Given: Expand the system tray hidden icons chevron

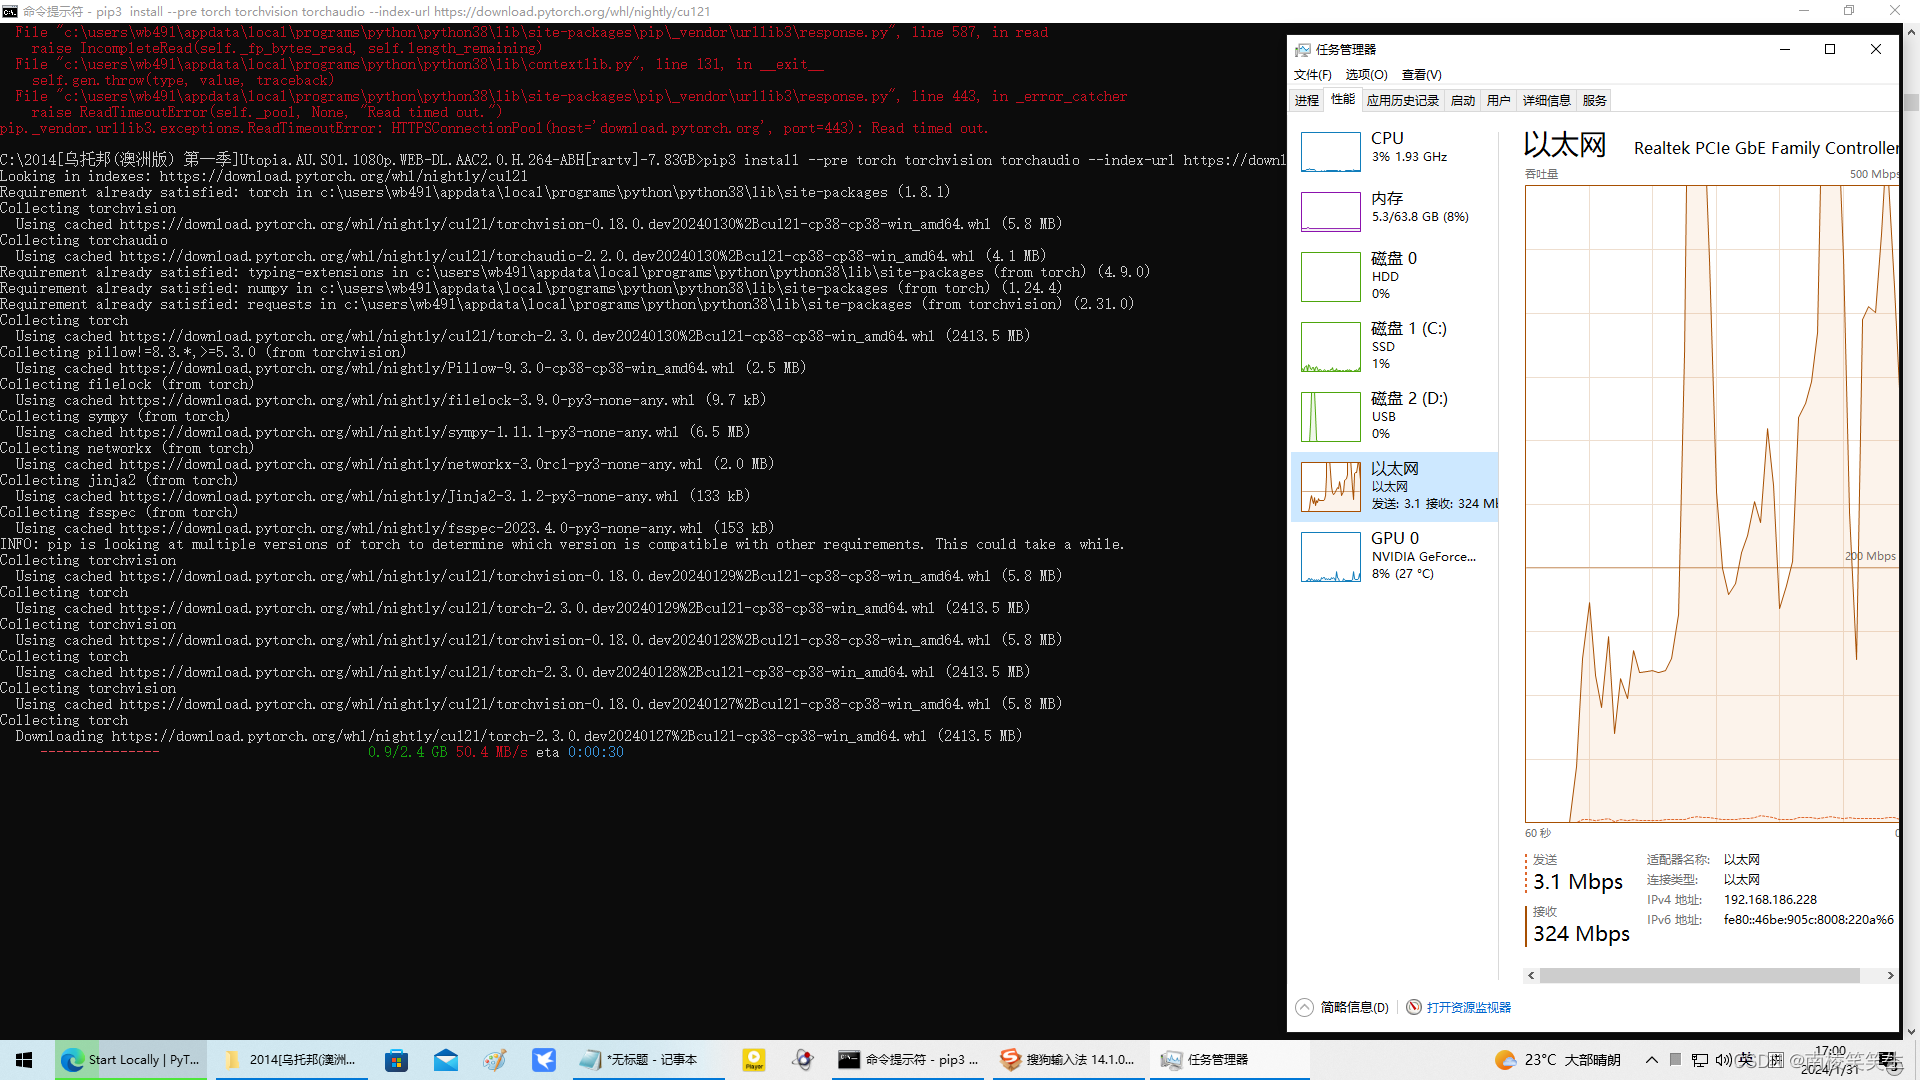Looking at the screenshot, I should tap(1651, 1060).
